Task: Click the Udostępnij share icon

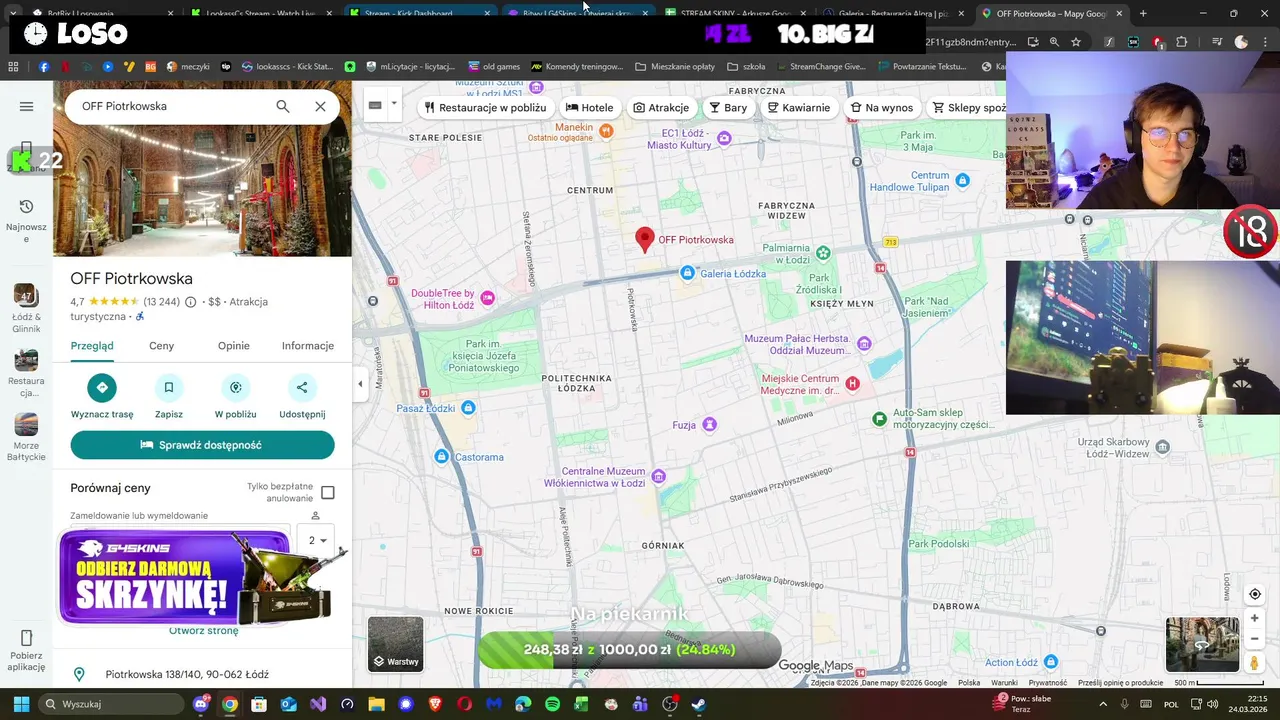Action: [302, 388]
